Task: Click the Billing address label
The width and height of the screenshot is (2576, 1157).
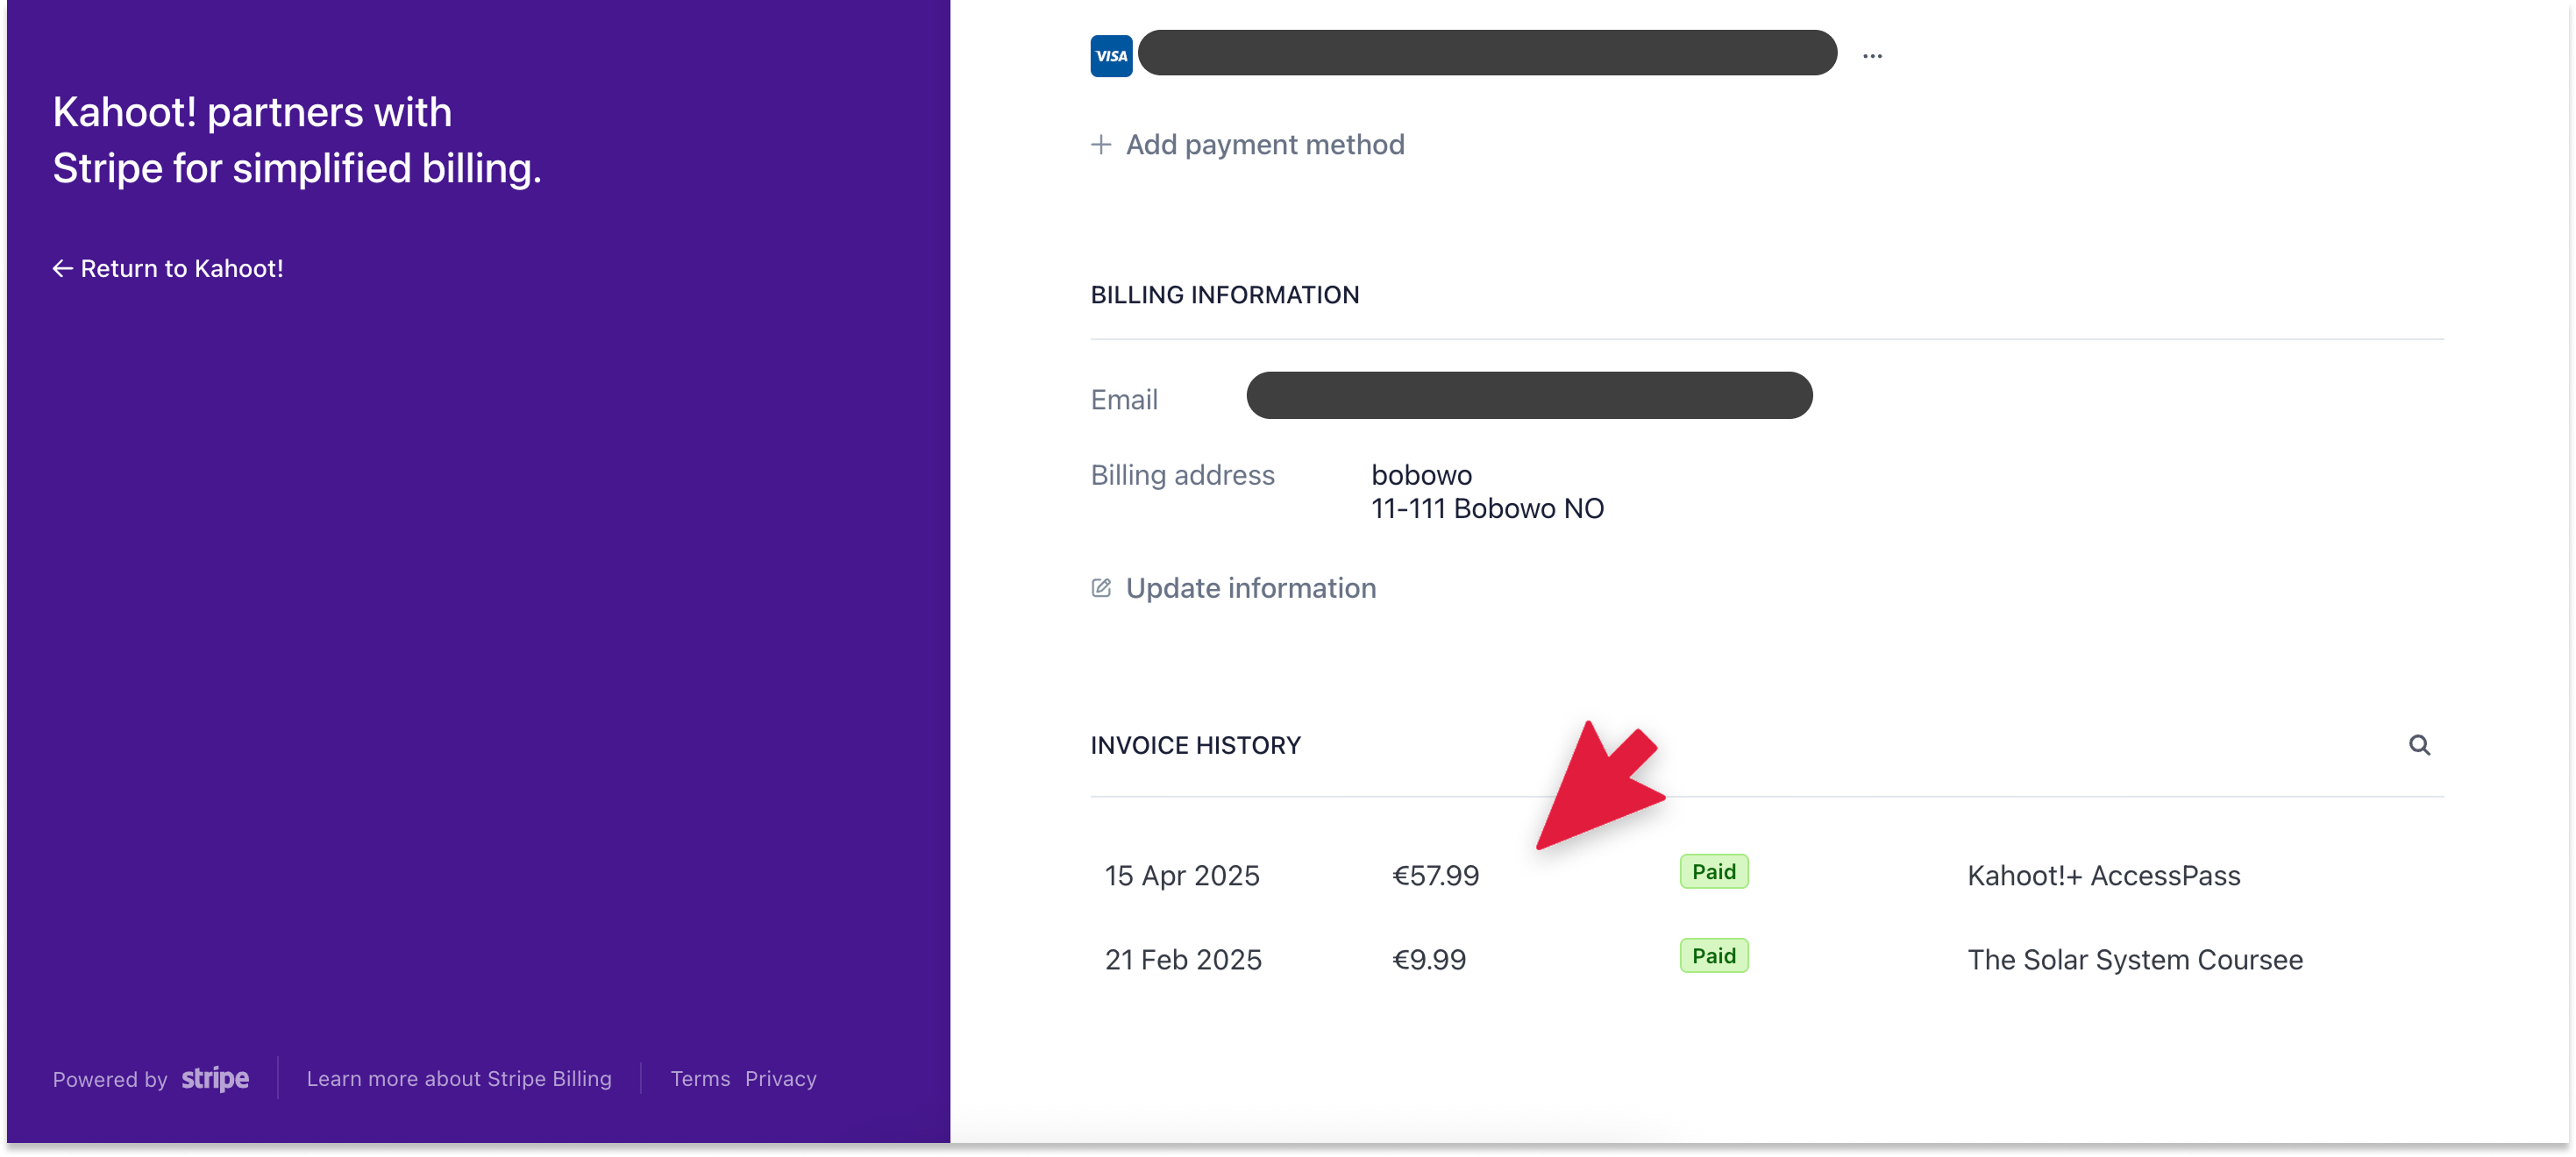Action: pos(1182,475)
